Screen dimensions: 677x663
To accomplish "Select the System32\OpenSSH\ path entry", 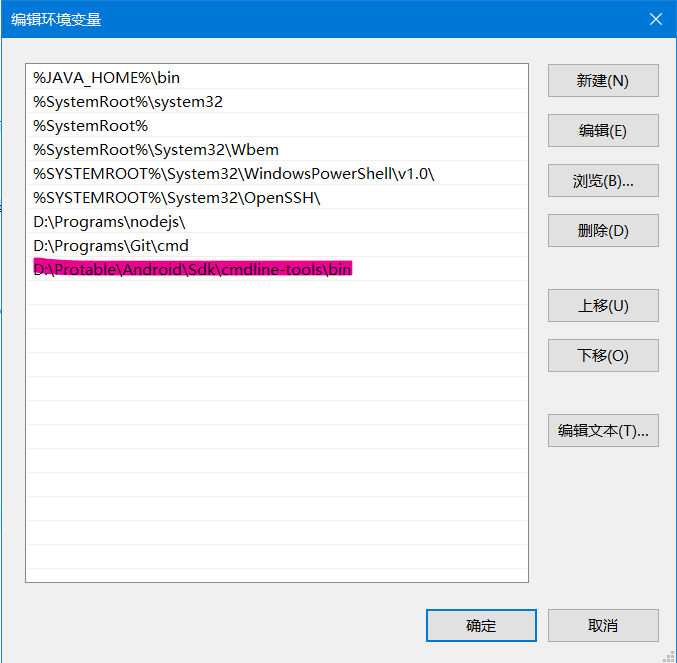I will pyautogui.click(x=277, y=198).
